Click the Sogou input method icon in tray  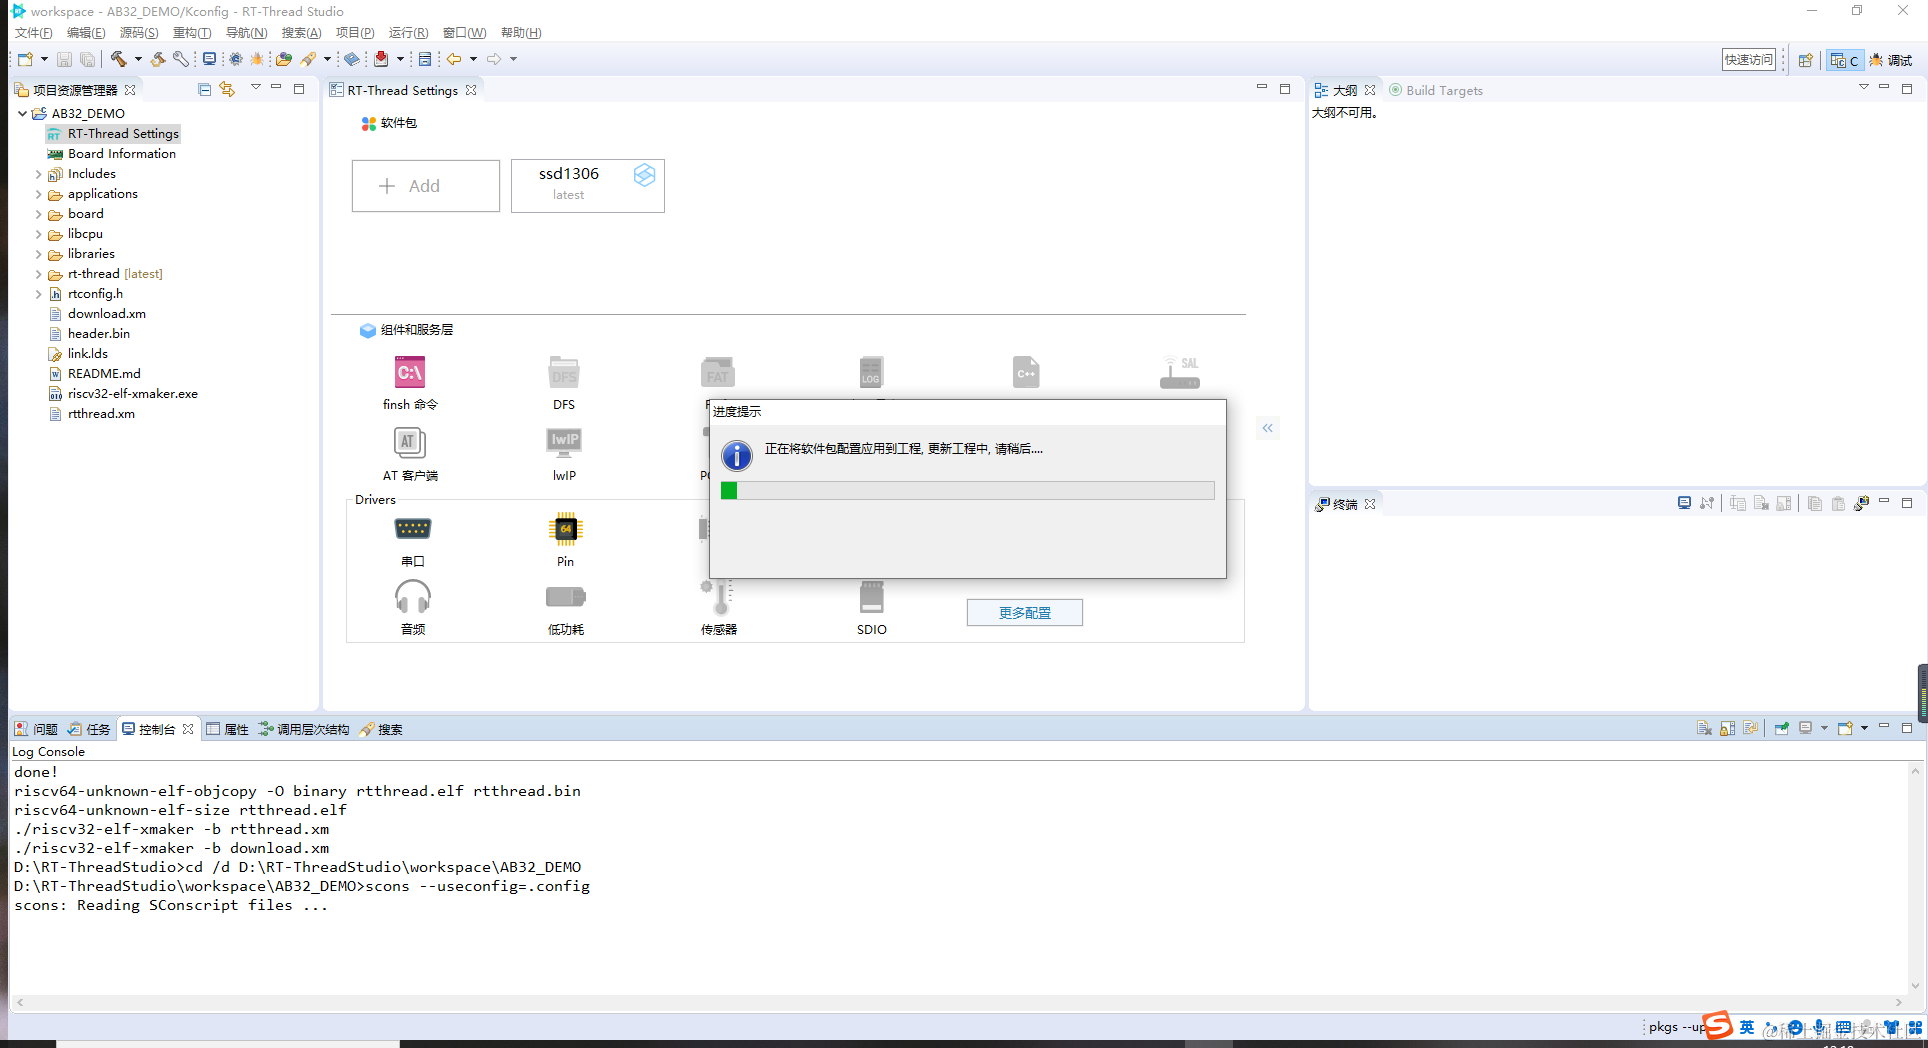click(1717, 1025)
